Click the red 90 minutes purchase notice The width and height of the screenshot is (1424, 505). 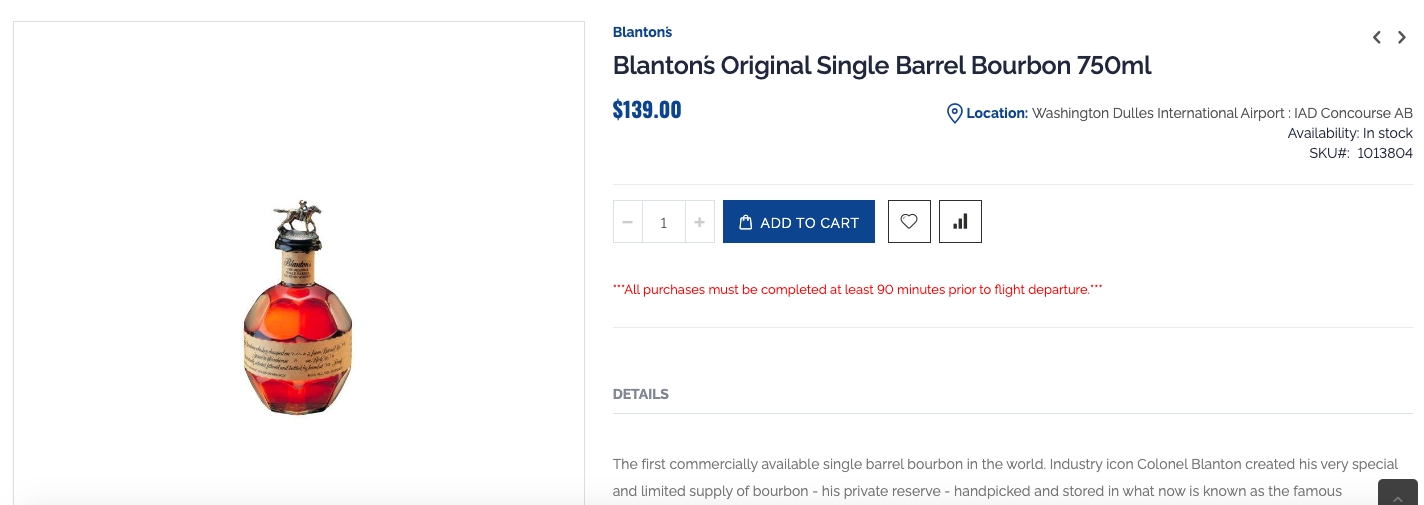(x=857, y=290)
